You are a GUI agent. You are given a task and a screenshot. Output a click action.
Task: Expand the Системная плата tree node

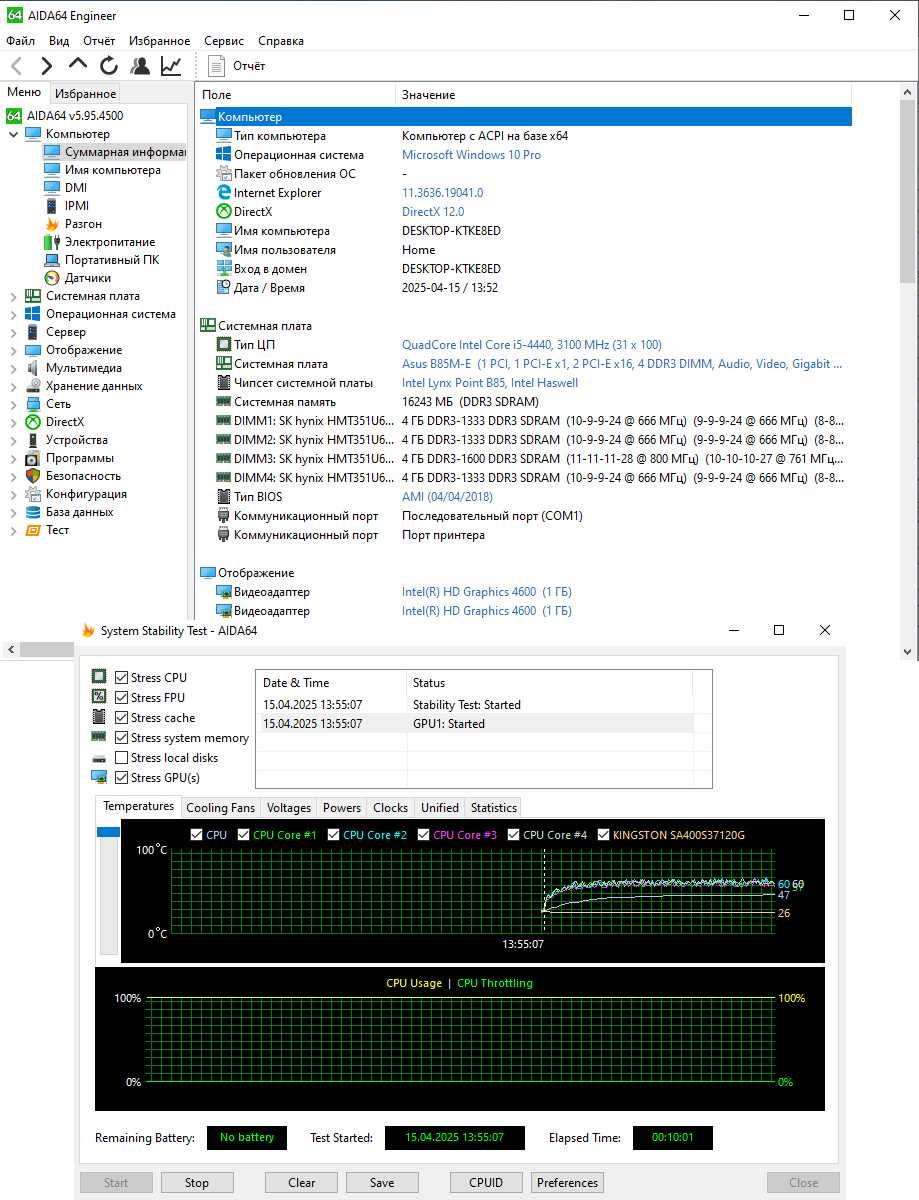pos(14,296)
